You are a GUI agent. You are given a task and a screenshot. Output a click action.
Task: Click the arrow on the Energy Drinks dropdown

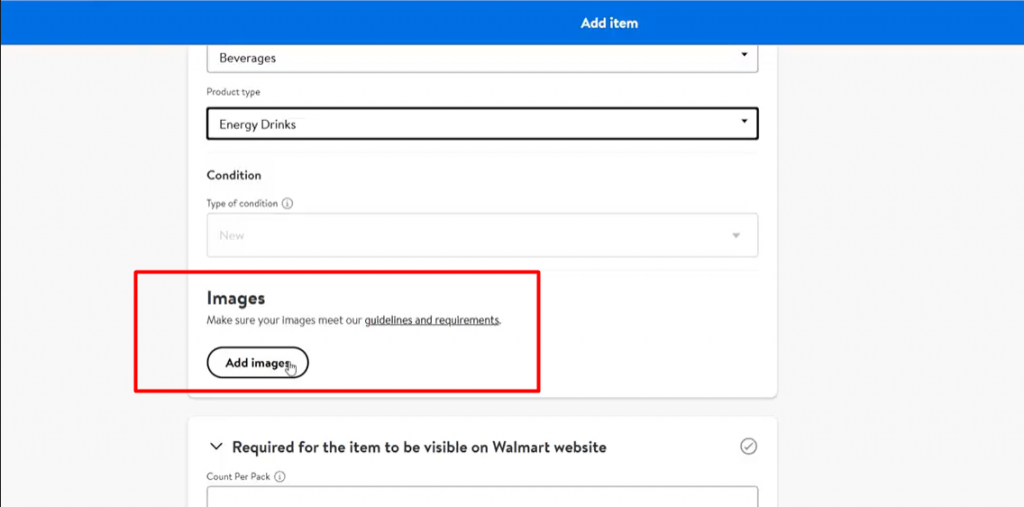click(743, 122)
